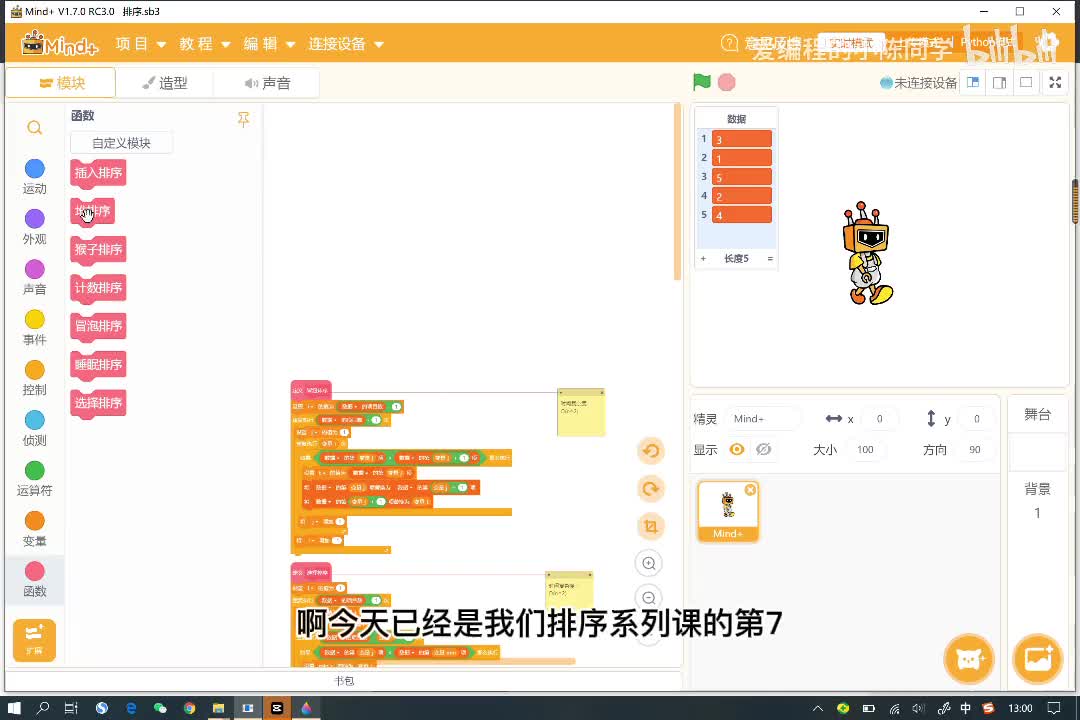Image resolution: width=1080 pixels, height=720 pixels.
Task: Hide the sprite using crossed eye icon
Action: point(763,449)
